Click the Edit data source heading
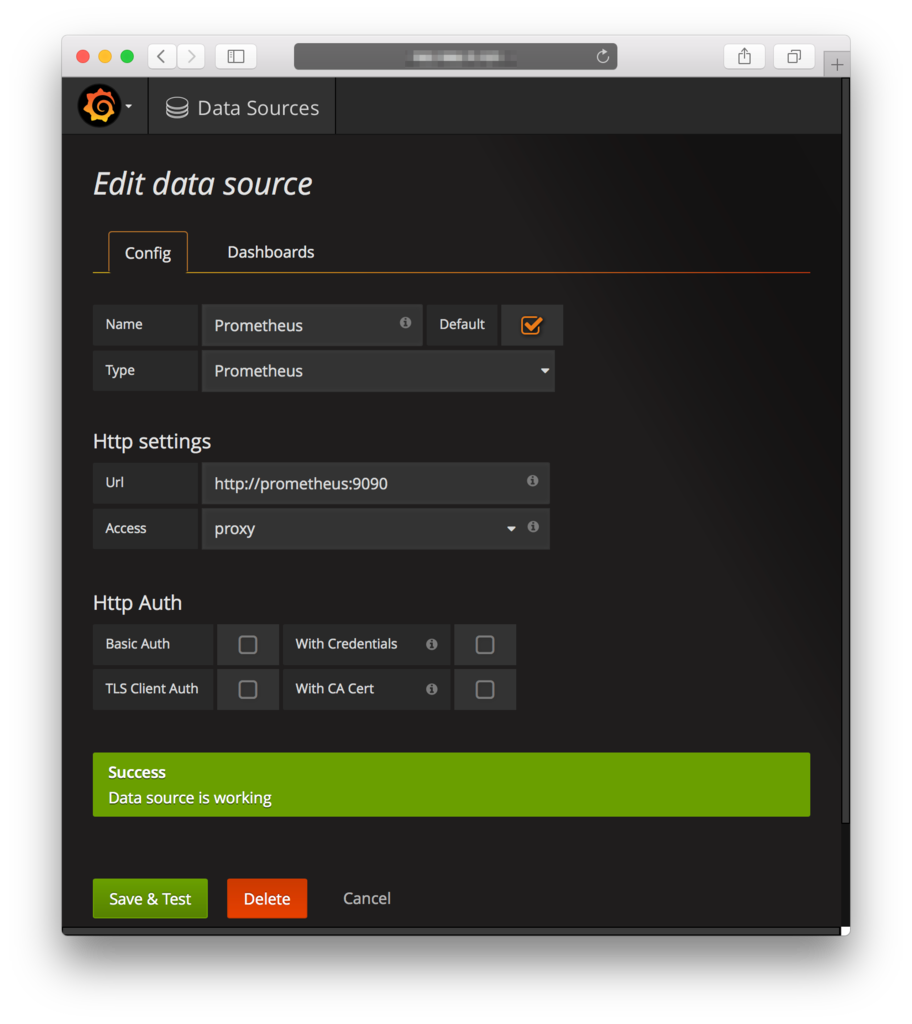The height and width of the screenshot is (1024, 912). (x=203, y=184)
